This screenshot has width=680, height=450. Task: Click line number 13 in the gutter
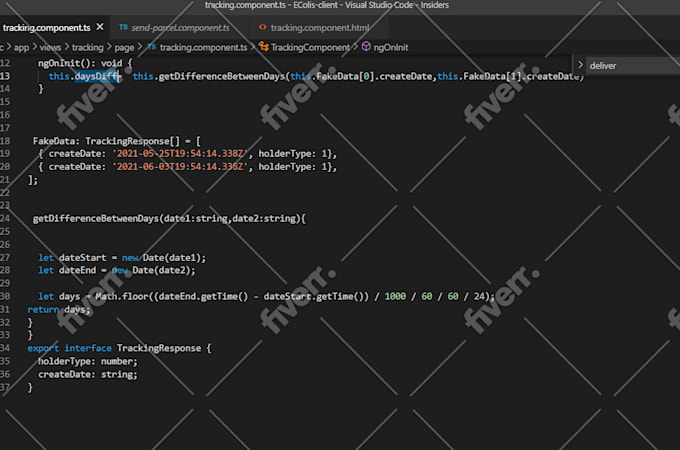[x=5, y=76]
